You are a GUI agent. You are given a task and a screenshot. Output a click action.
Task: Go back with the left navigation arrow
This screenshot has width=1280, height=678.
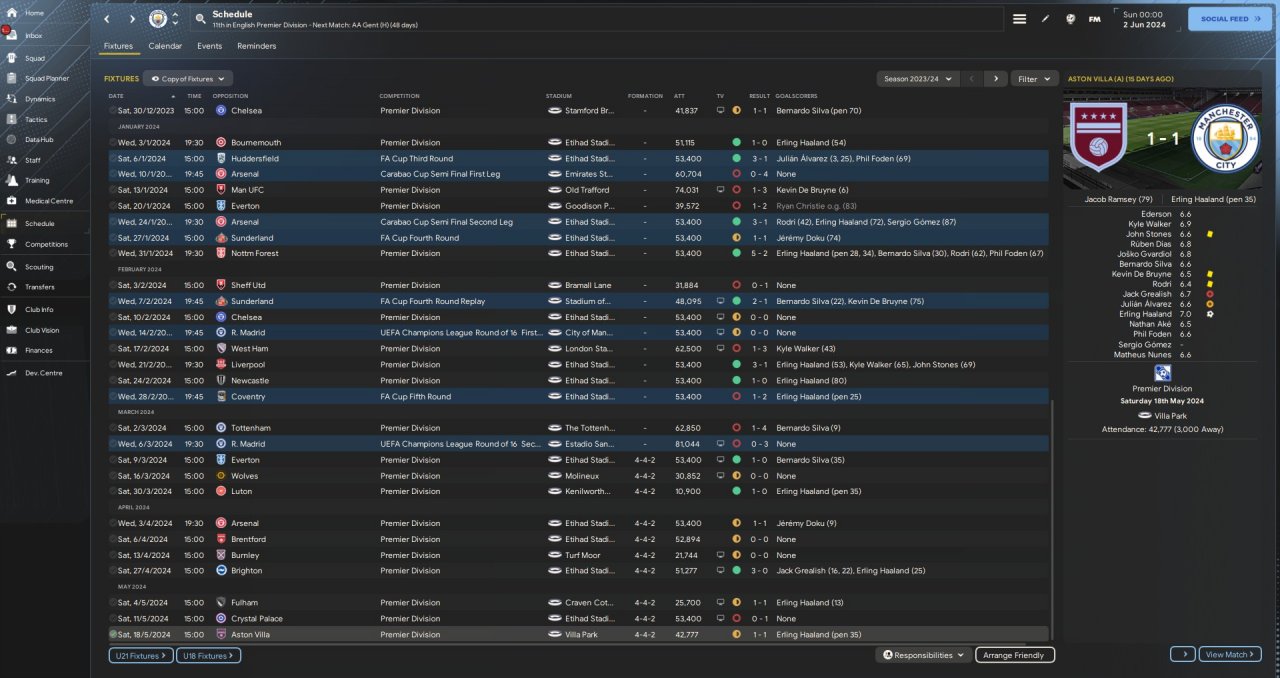107,19
